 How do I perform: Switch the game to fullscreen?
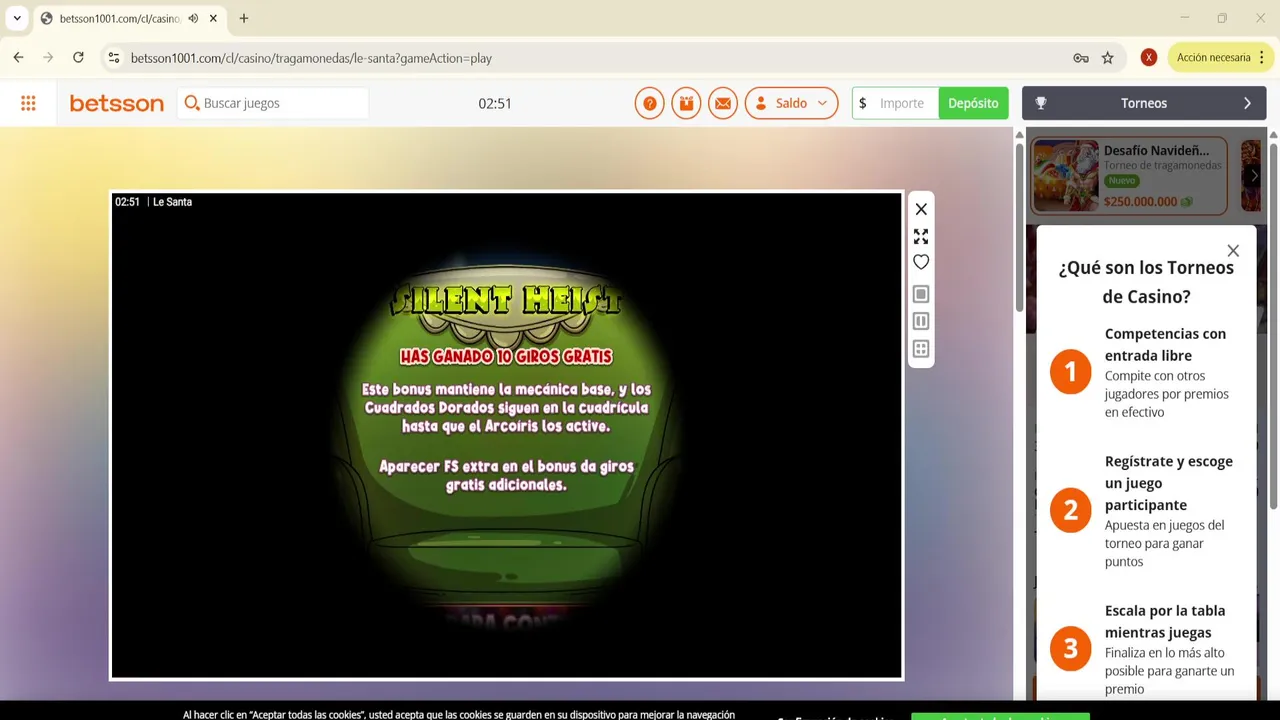[921, 236]
